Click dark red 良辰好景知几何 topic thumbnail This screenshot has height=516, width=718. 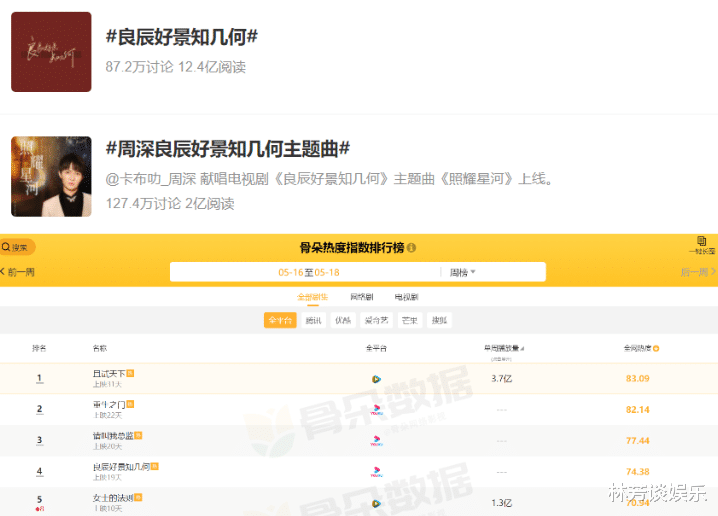coord(51,52)
